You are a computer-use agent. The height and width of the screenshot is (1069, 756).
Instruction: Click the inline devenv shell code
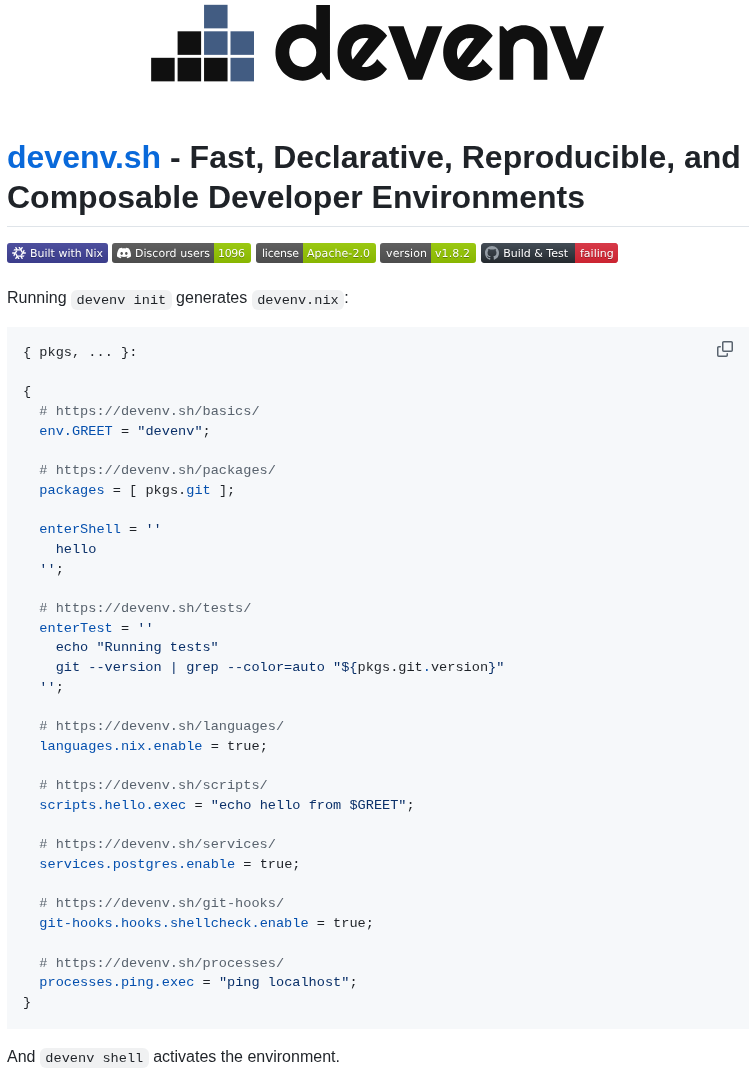(x=94, y=1057)
